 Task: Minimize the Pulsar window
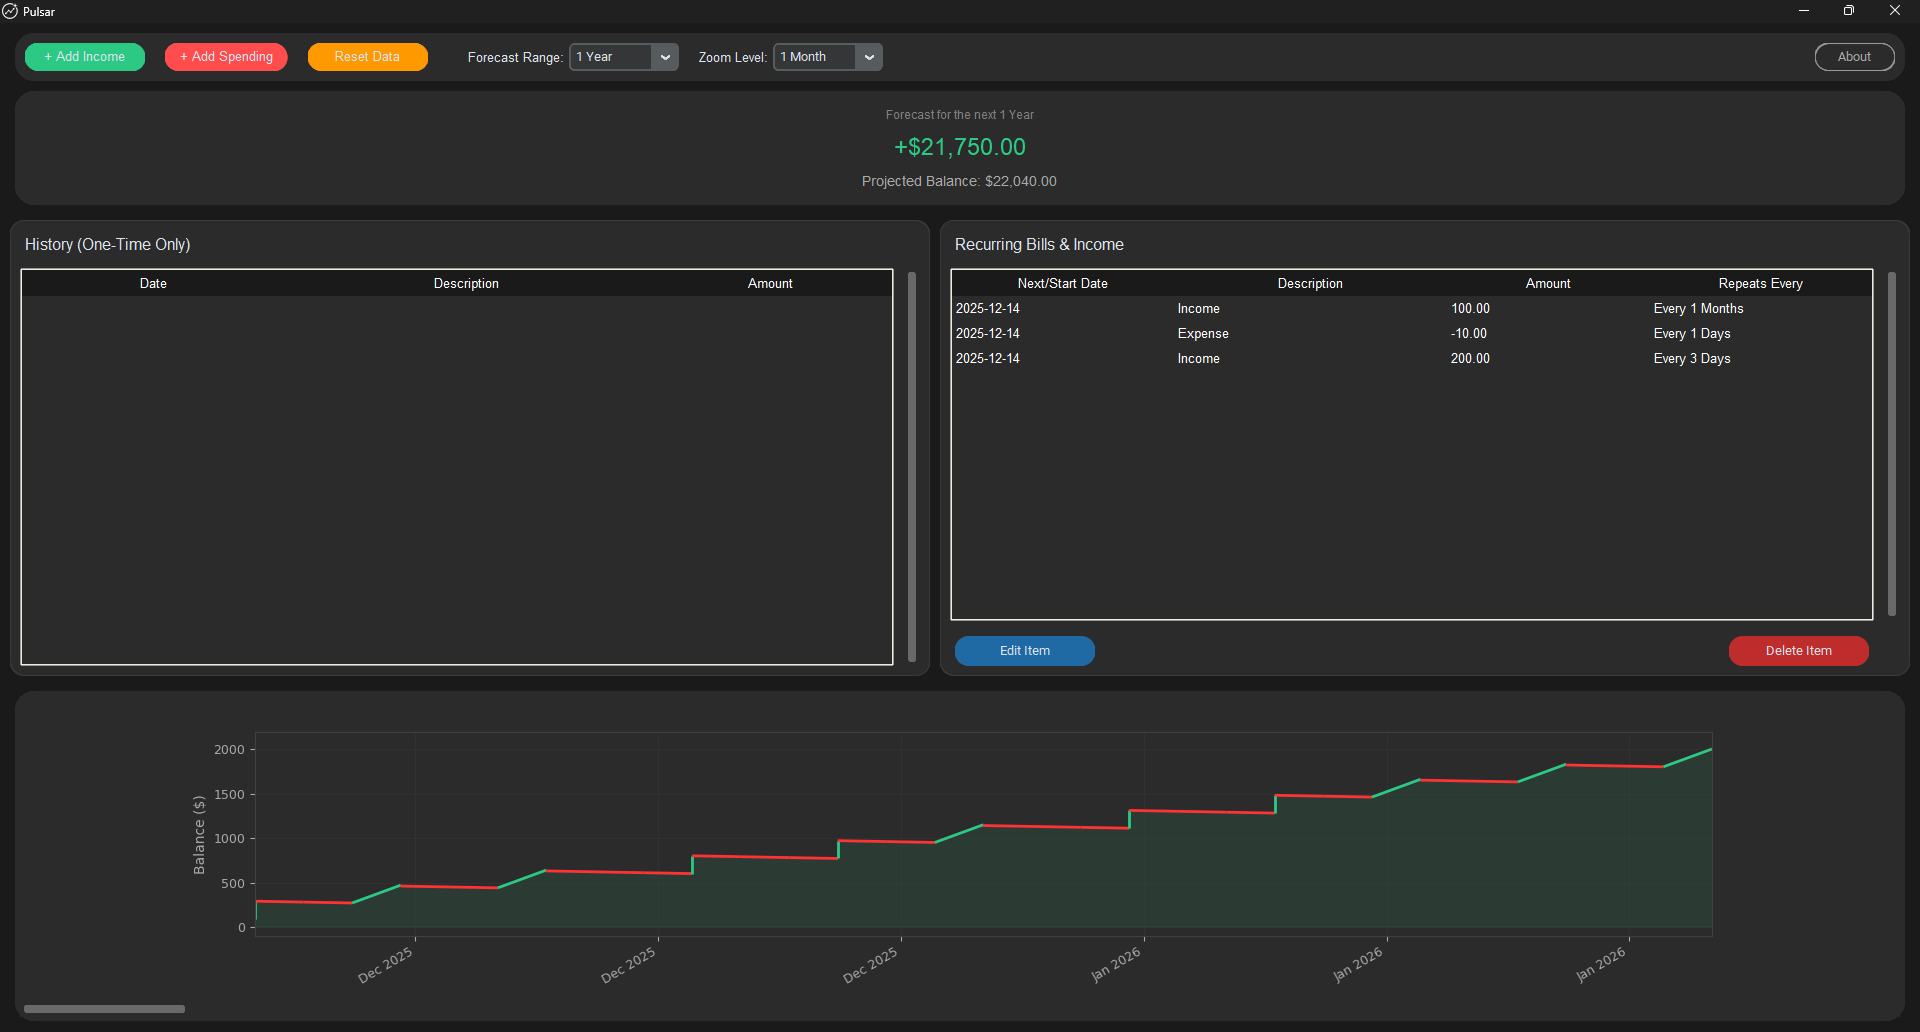1804,11
